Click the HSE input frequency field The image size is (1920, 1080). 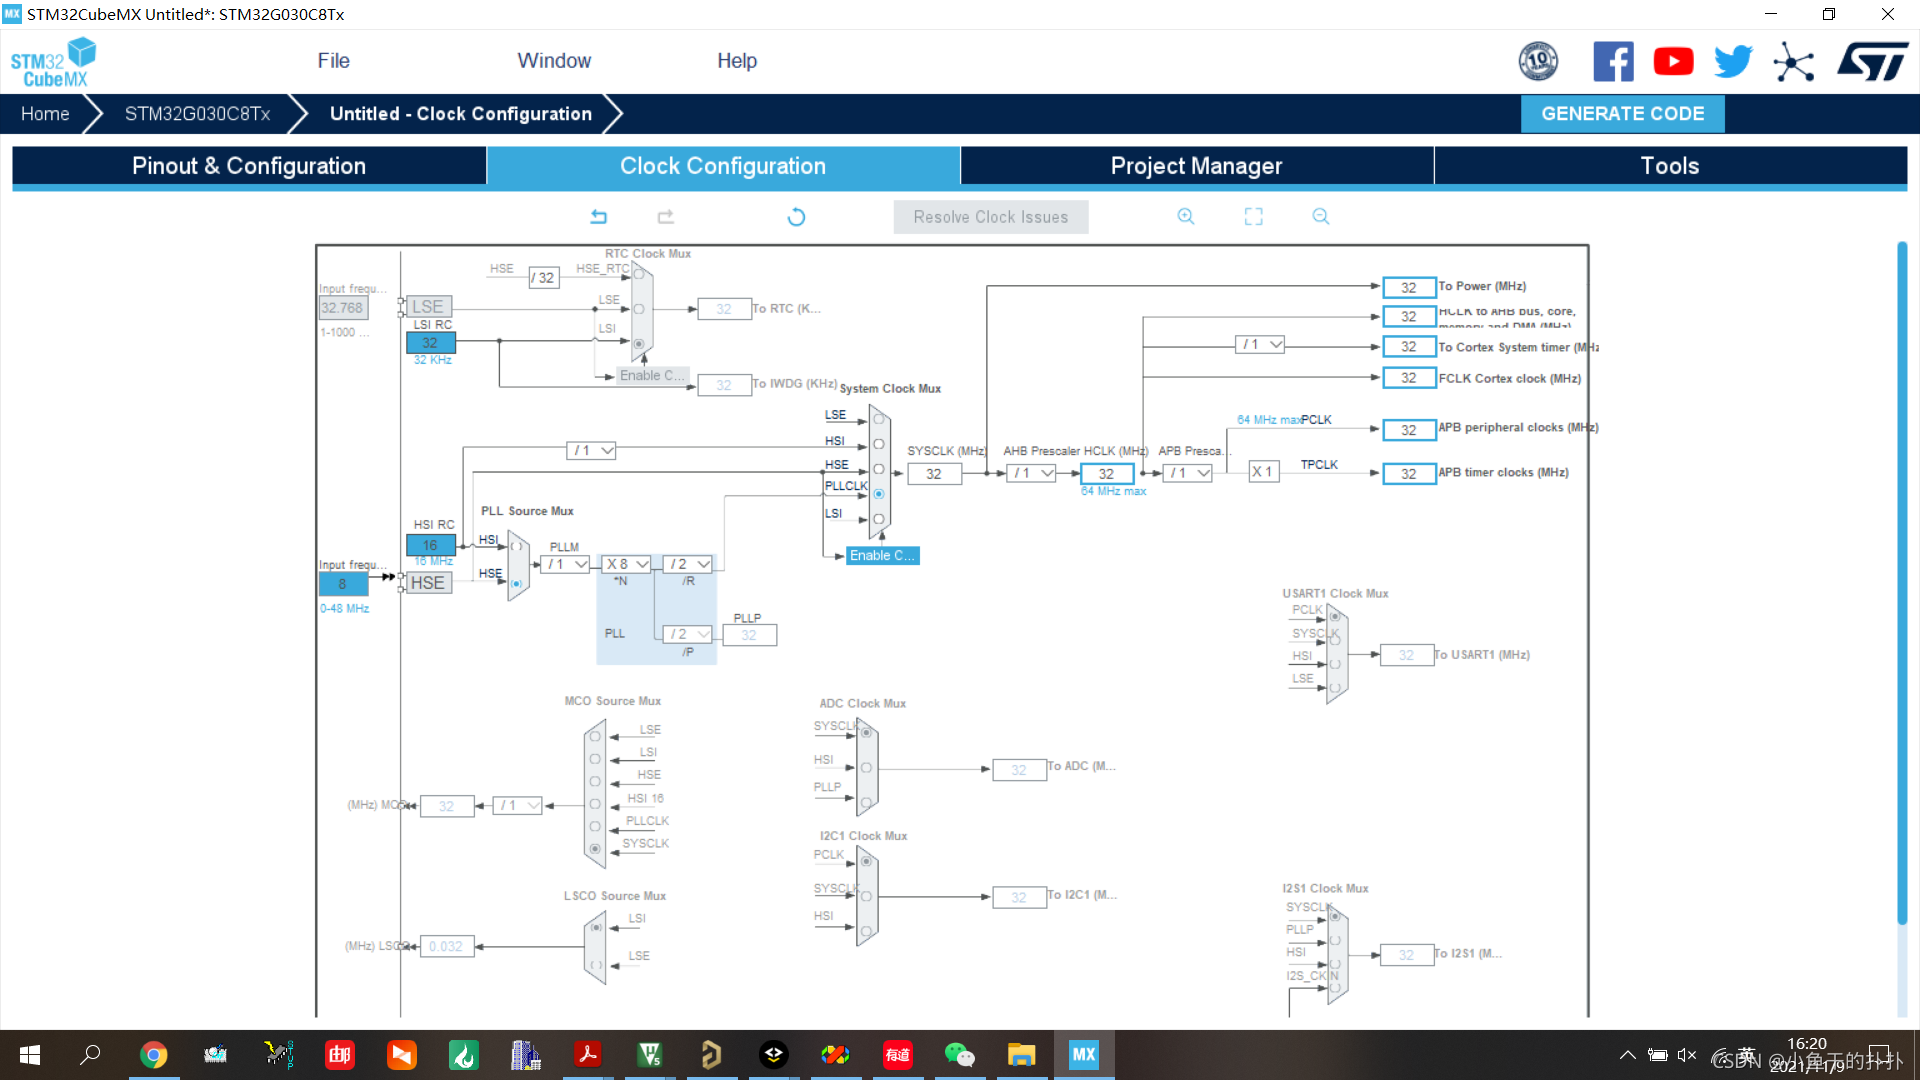[343, 584]
